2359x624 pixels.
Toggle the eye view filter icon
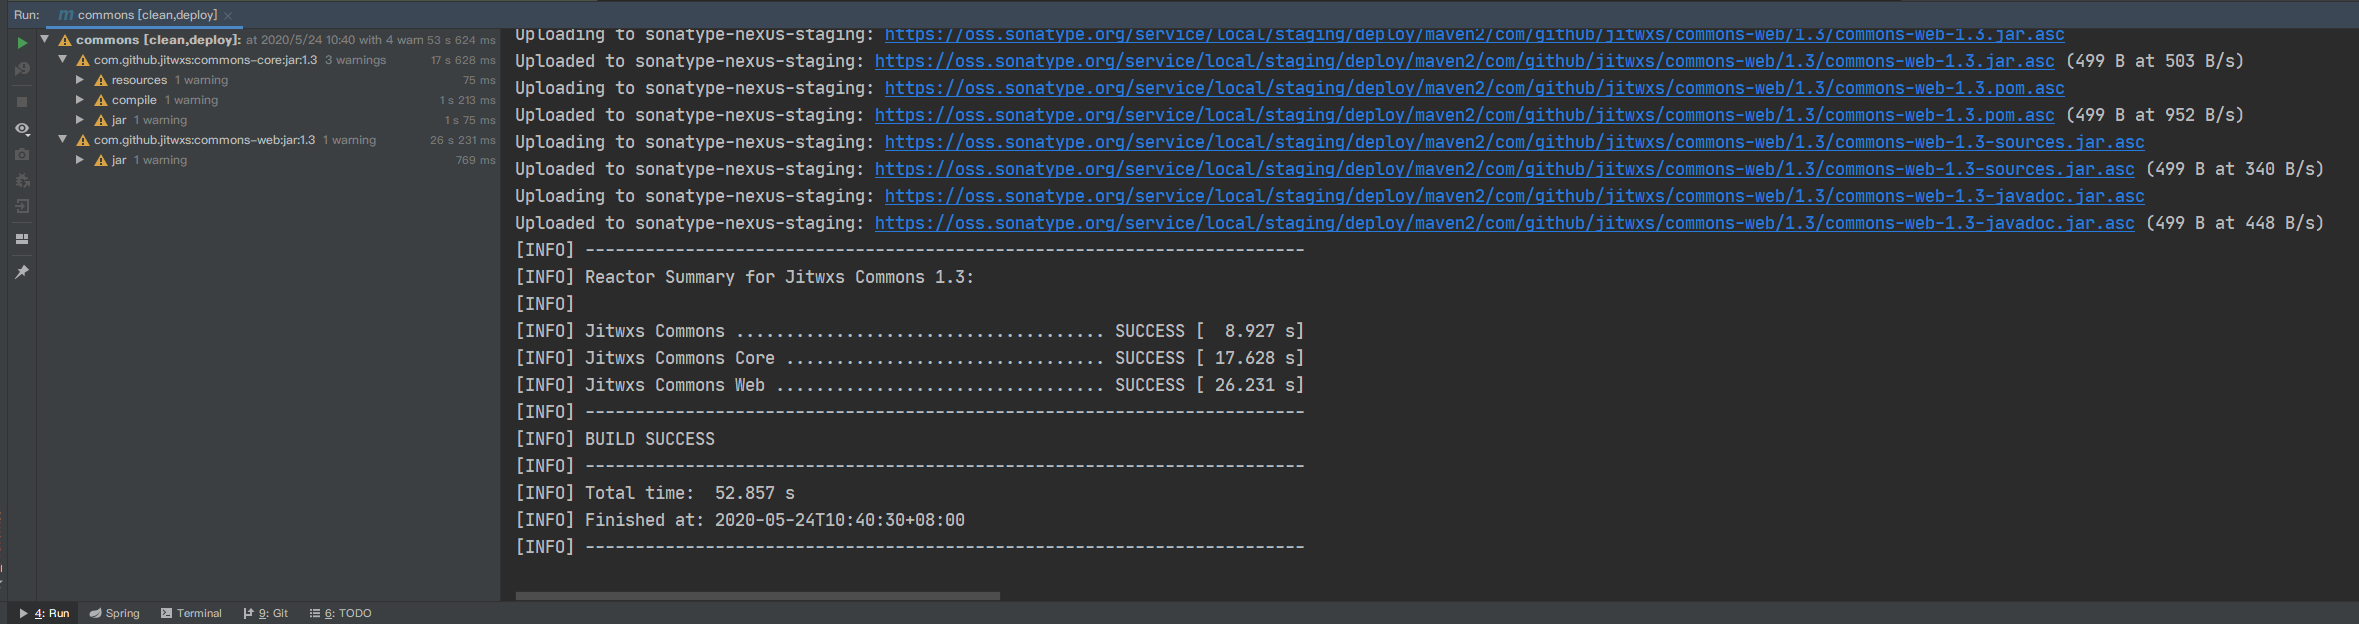(x=22, y=129)
